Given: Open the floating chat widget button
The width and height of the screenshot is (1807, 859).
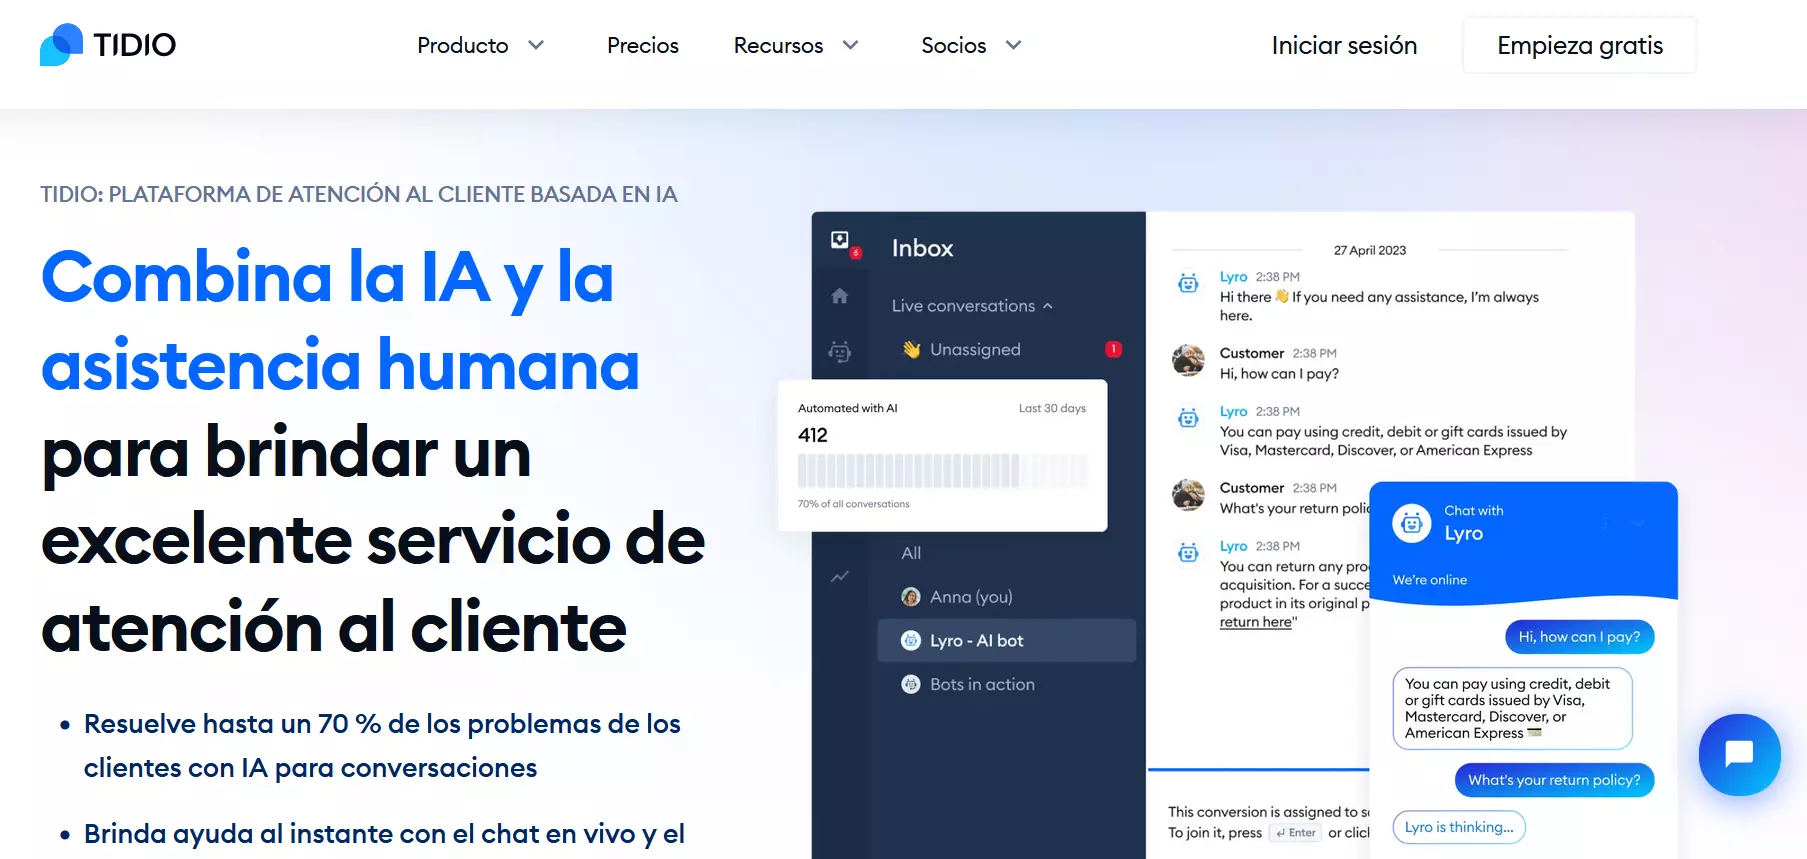Looking at the screenshot, I should coord(1739,754).
